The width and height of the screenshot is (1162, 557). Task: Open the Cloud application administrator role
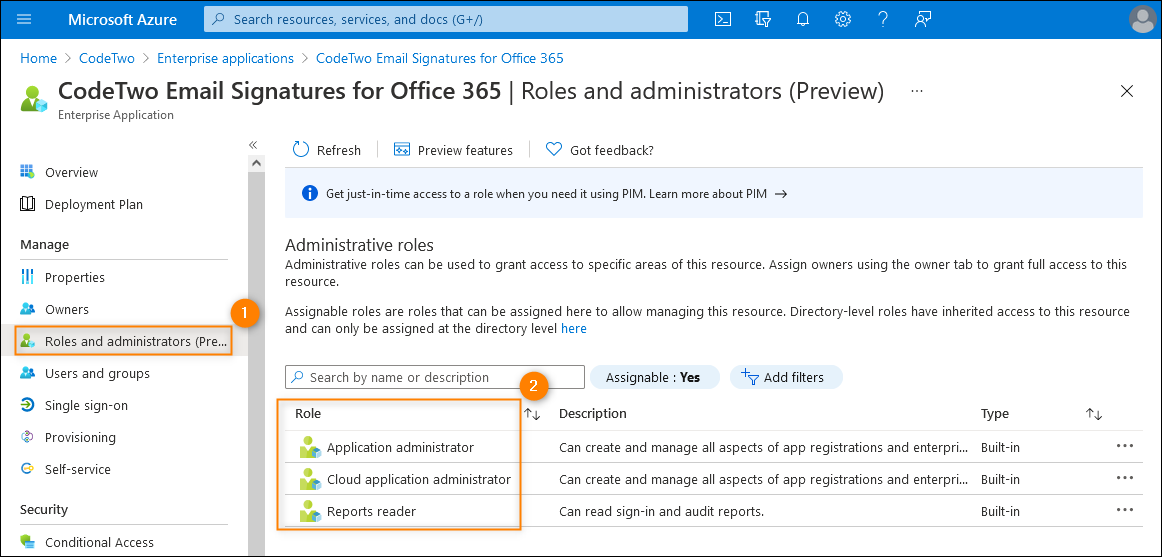click(x=419, y=479)
